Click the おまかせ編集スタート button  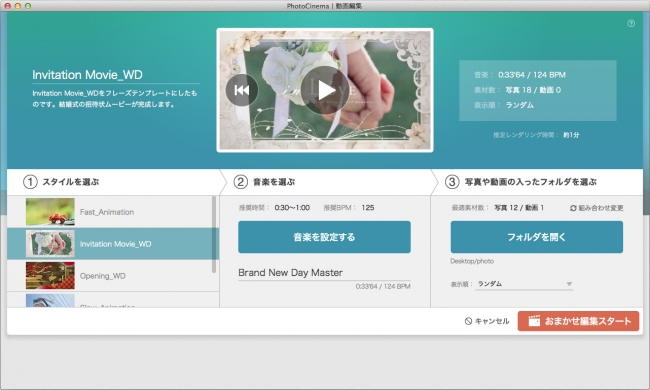[x=578, y=321]
